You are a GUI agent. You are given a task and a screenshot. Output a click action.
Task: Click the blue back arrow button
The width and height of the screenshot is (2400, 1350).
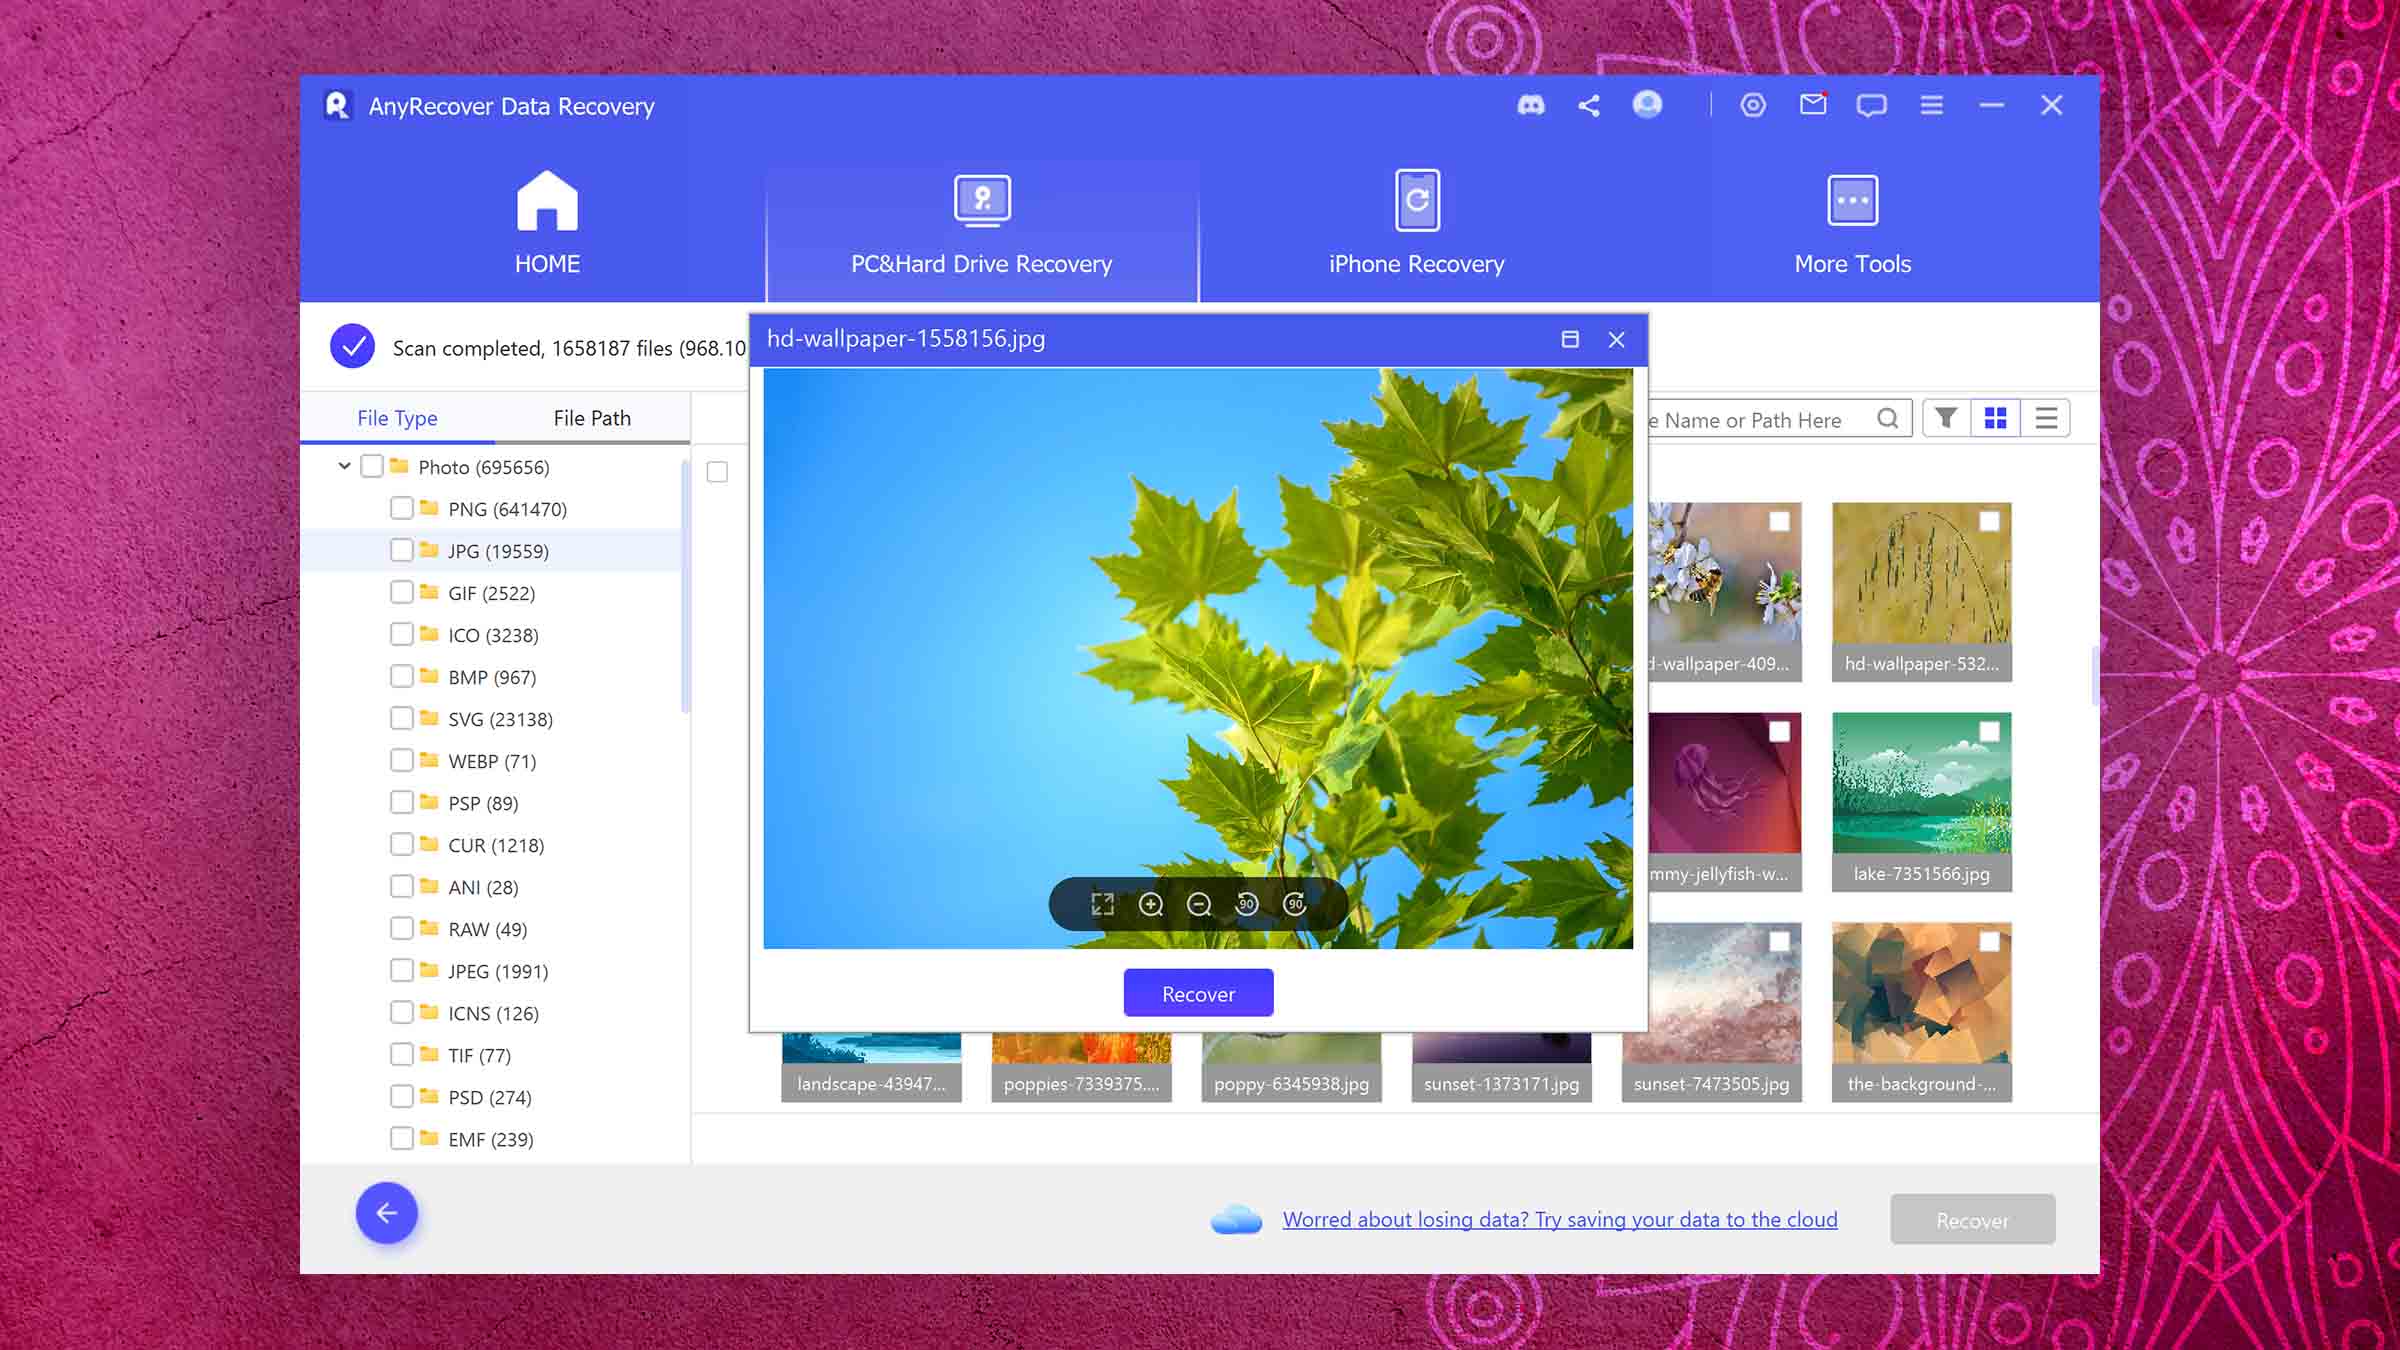click(x=386, y=1213)
